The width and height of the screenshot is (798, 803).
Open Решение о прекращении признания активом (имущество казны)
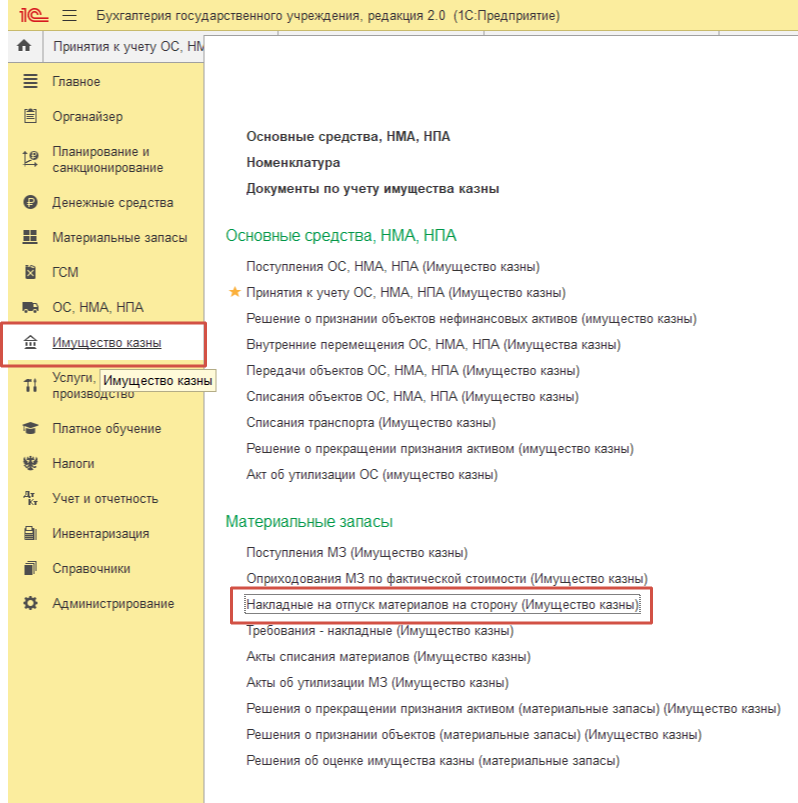tap(440, 449)
